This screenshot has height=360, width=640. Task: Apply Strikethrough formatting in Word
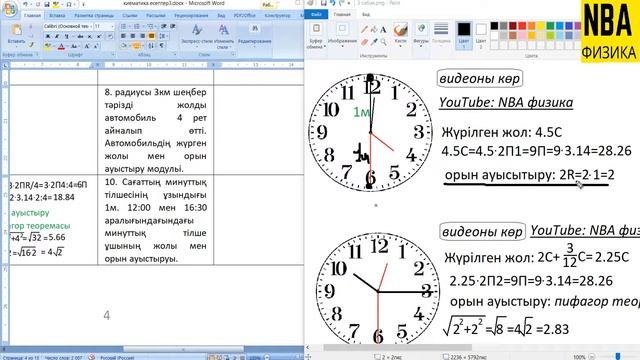click(x=80, y=36)
